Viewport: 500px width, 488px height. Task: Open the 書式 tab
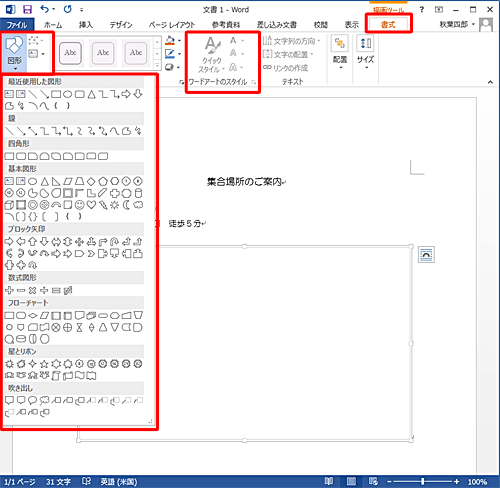click(388, 24)
